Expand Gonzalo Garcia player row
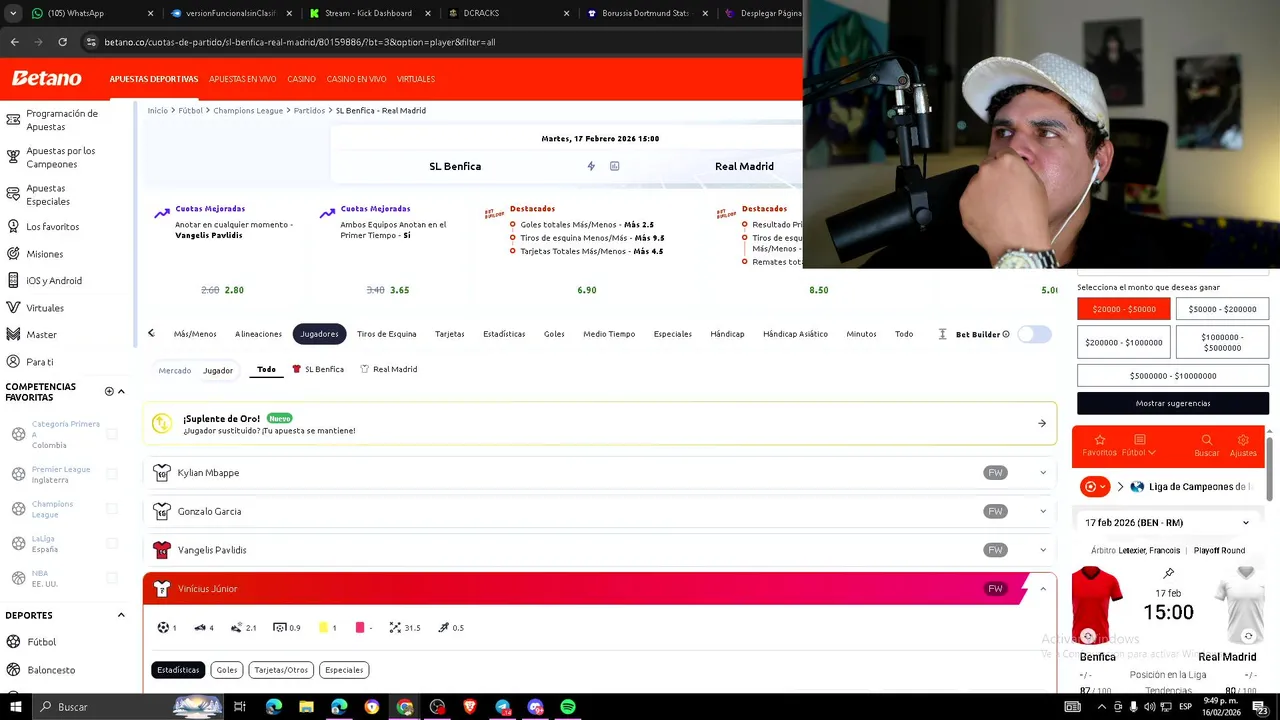The width and height of the screenshot is (1280, 720). (x=600, y=511)
